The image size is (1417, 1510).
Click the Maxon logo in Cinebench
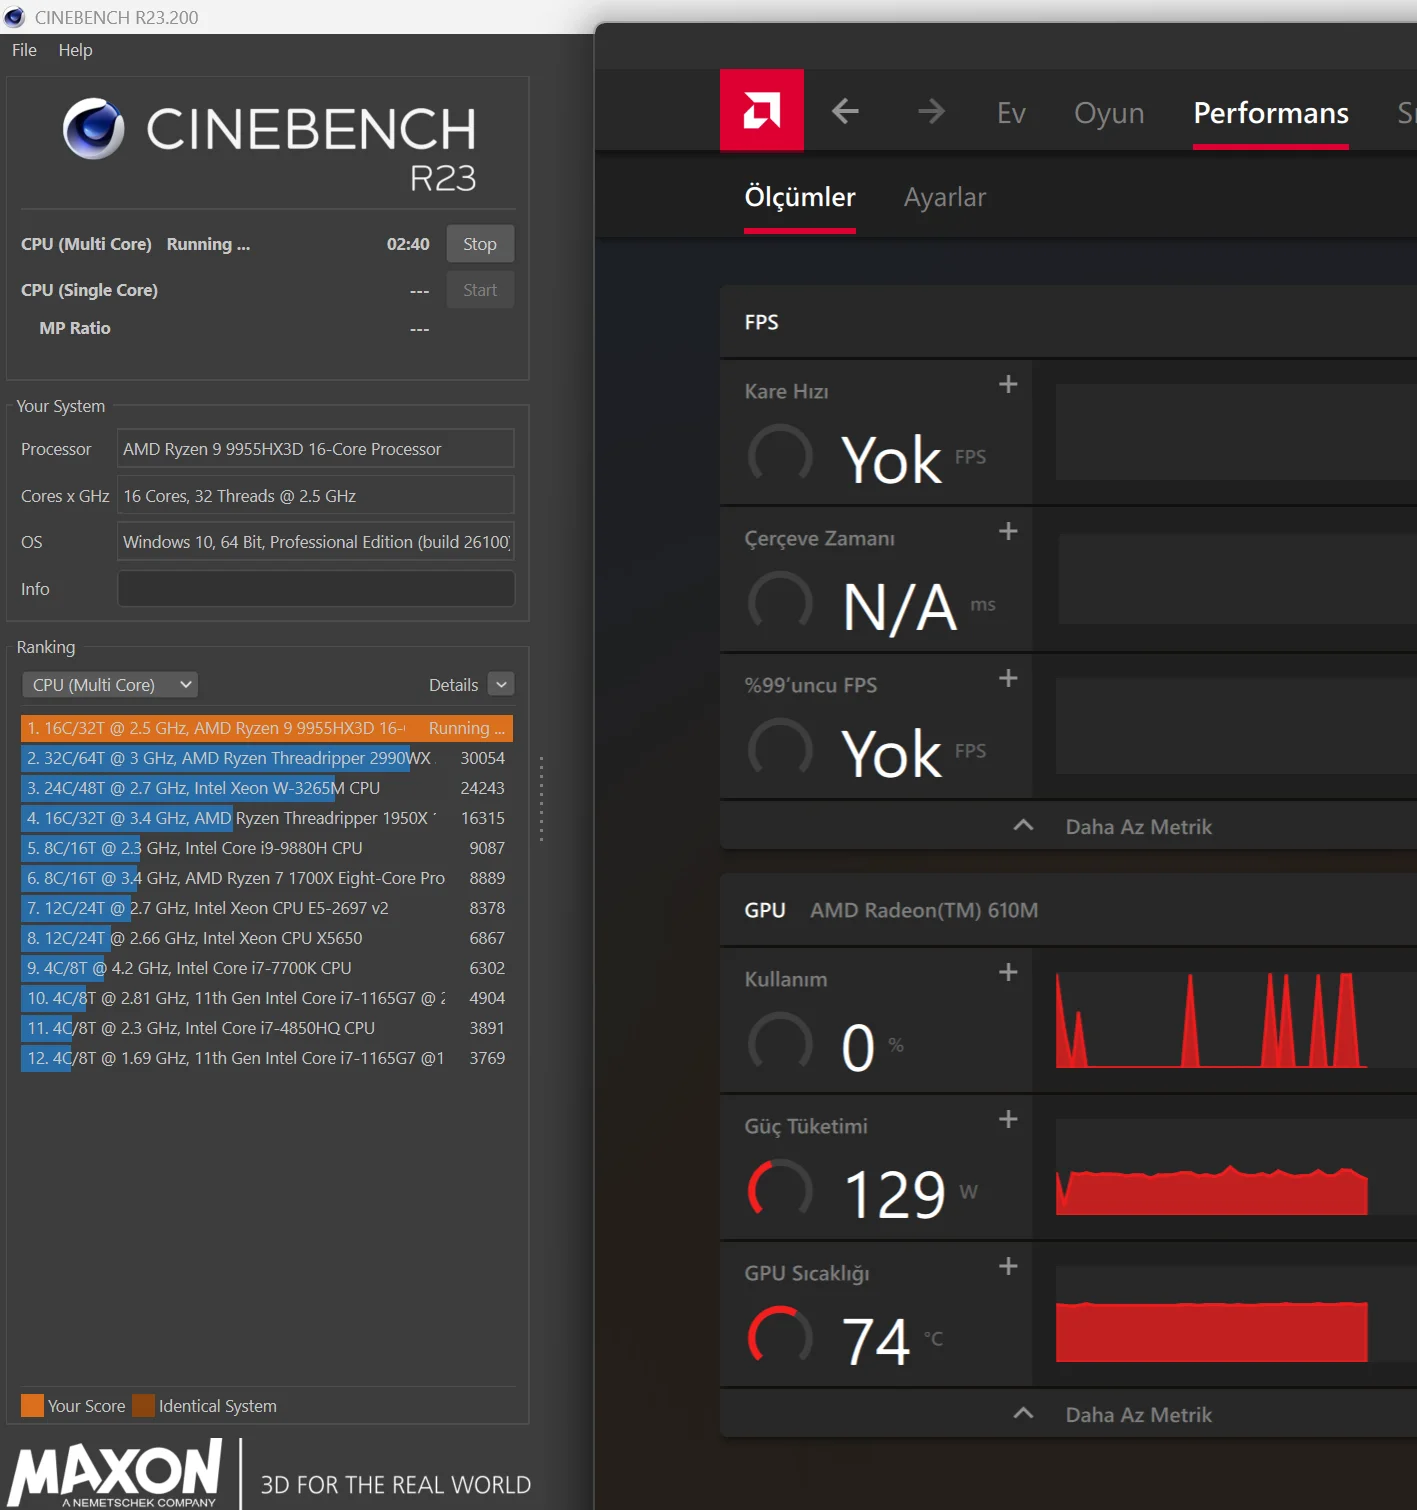pos(116,1473)
